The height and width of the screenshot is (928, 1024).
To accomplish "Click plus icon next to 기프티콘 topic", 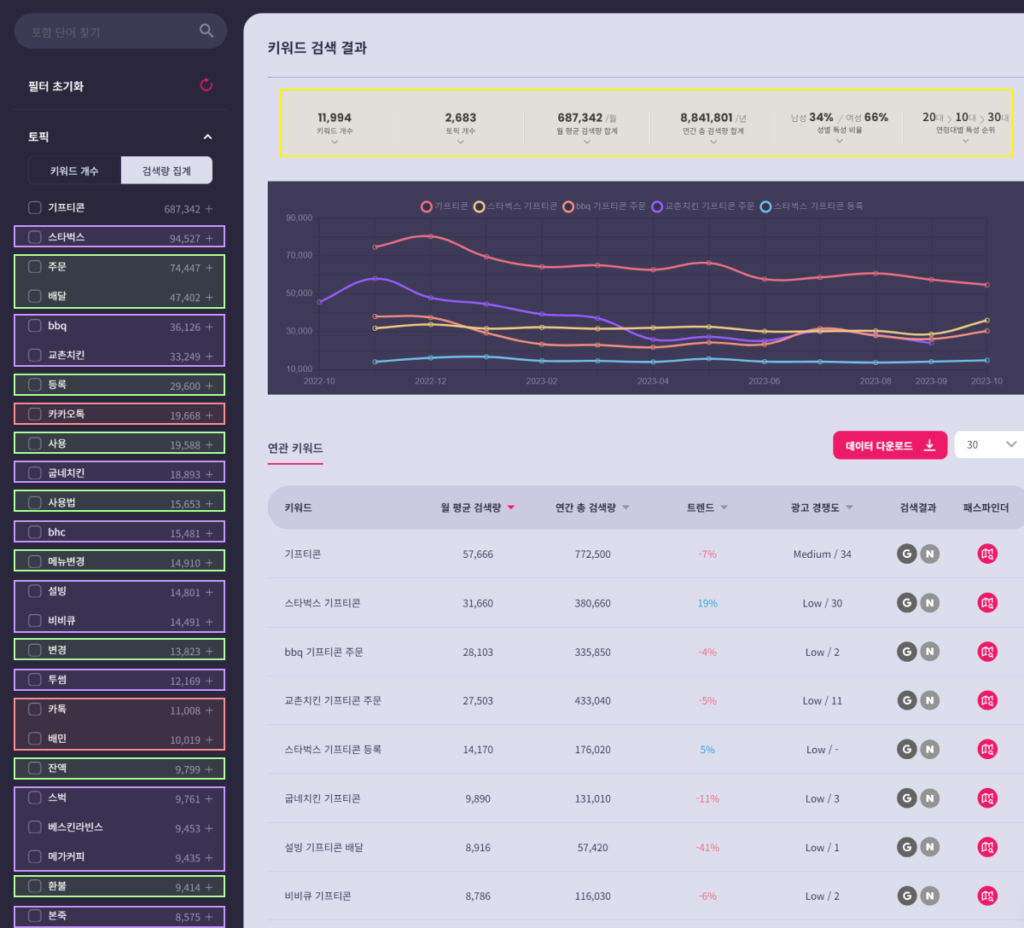I will pyautogui.click(x=209, y=209).
